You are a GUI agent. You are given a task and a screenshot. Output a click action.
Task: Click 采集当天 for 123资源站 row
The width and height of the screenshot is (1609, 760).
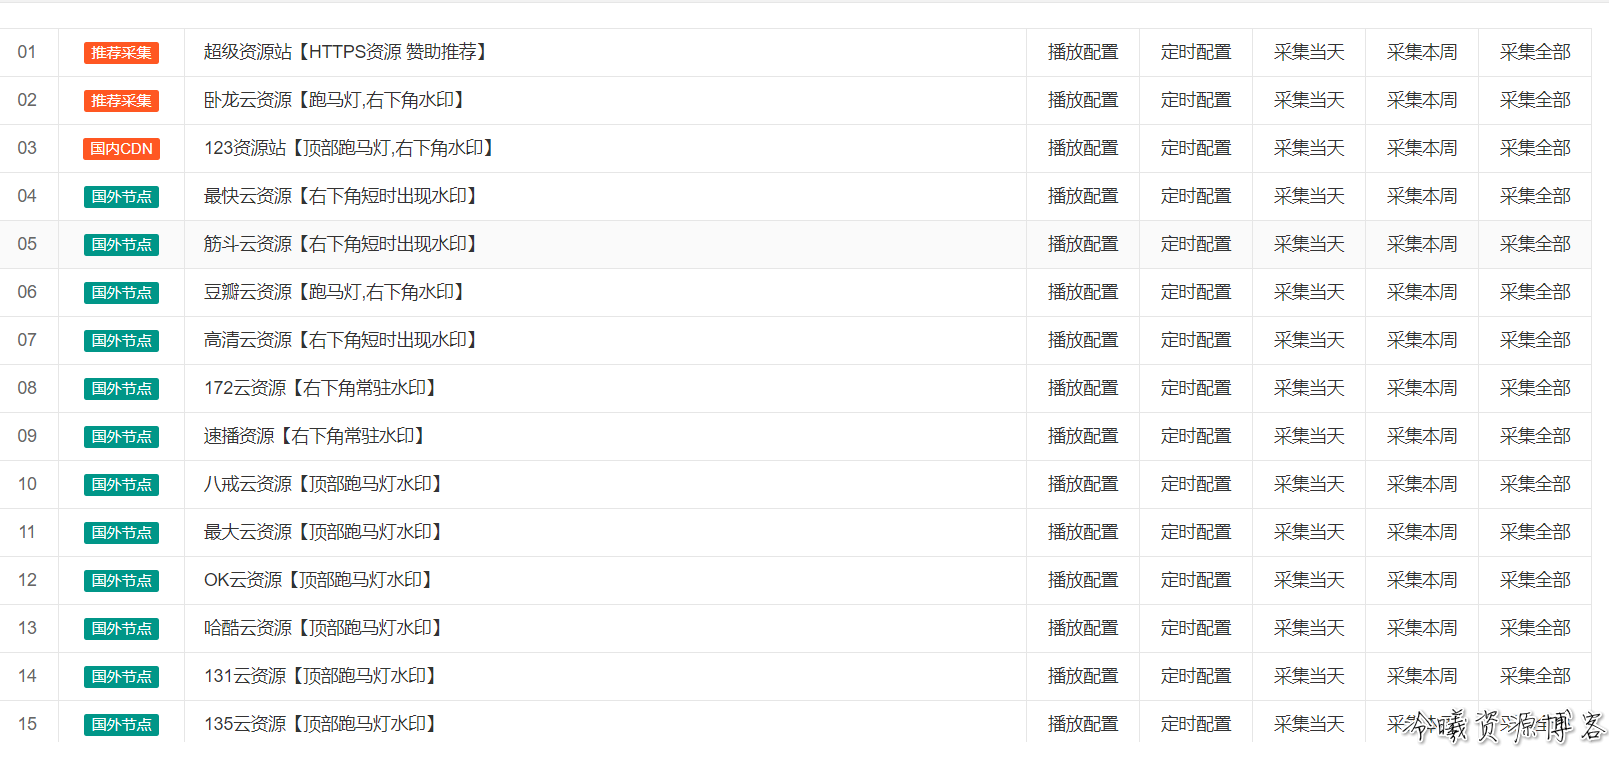tap(1309, 148)
